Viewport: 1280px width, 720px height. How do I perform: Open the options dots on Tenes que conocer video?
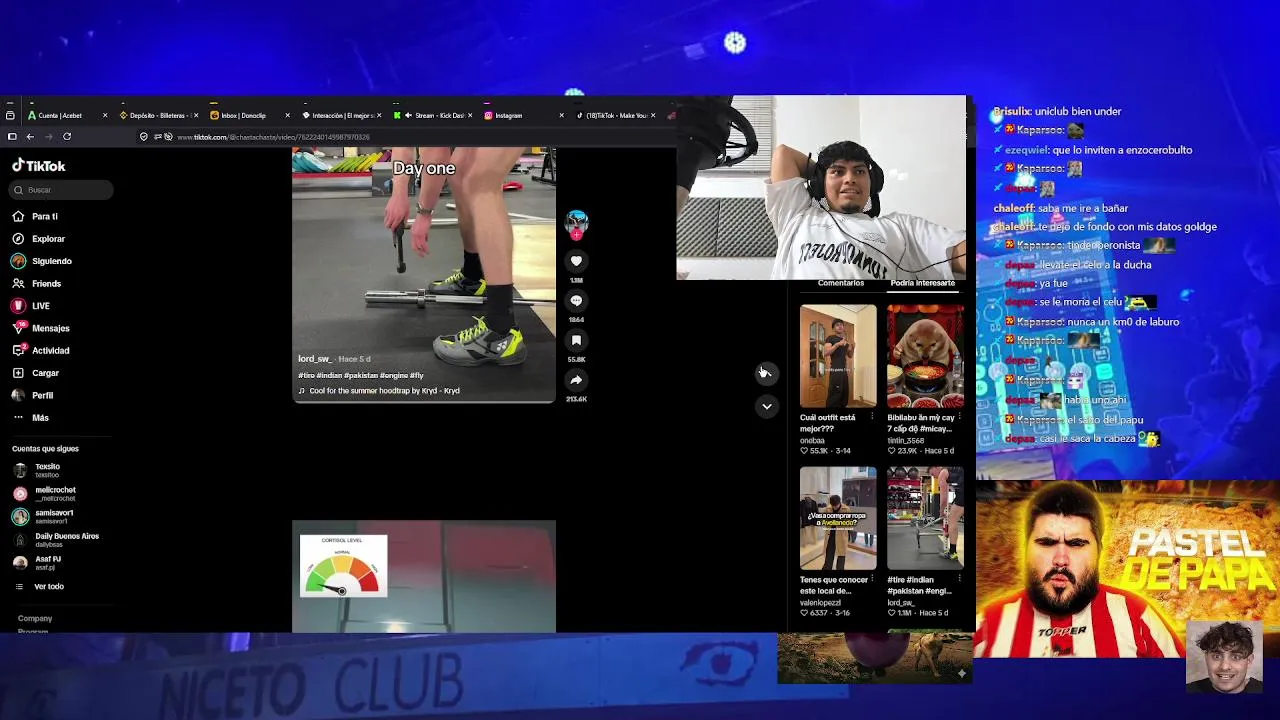coord(871,580)
